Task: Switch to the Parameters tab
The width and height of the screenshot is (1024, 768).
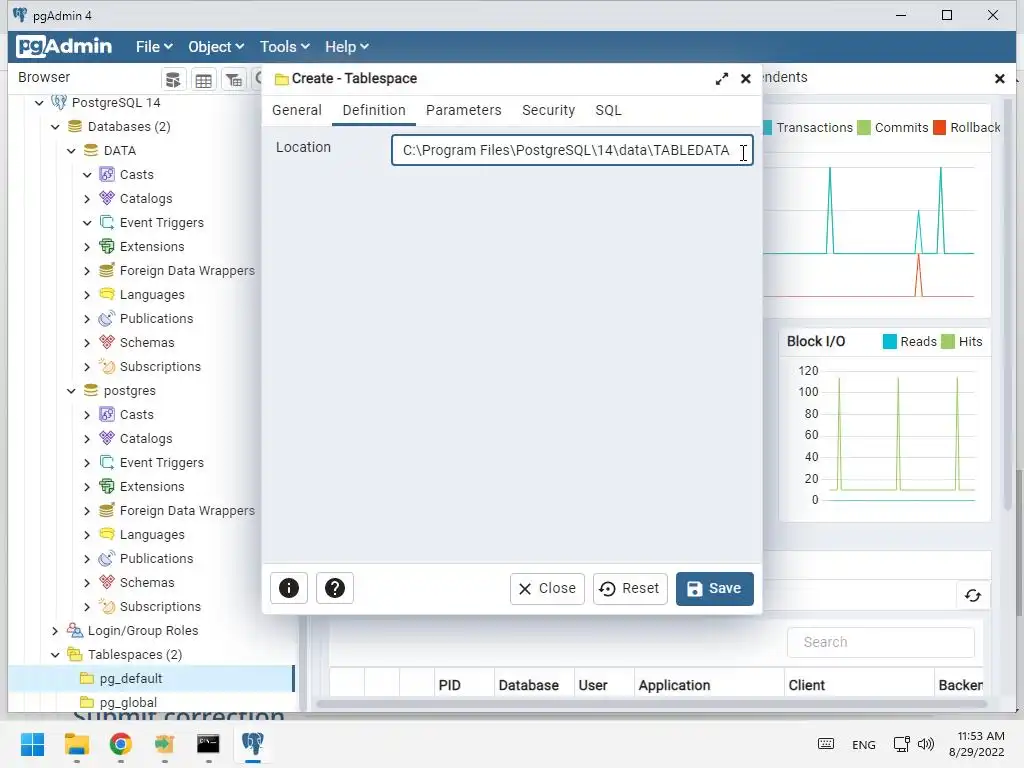Action: [464, 110]
